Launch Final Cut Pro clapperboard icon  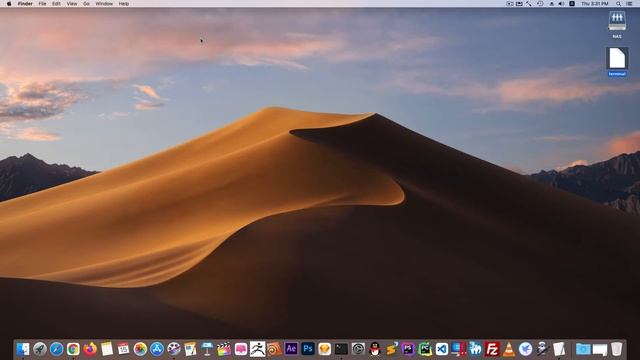224,349
